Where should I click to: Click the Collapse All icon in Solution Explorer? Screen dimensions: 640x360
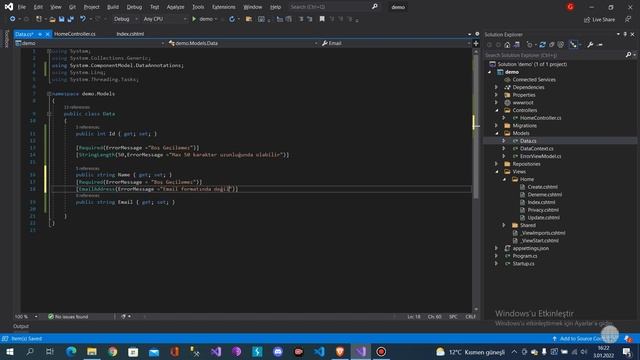click(x=551, y=45)
